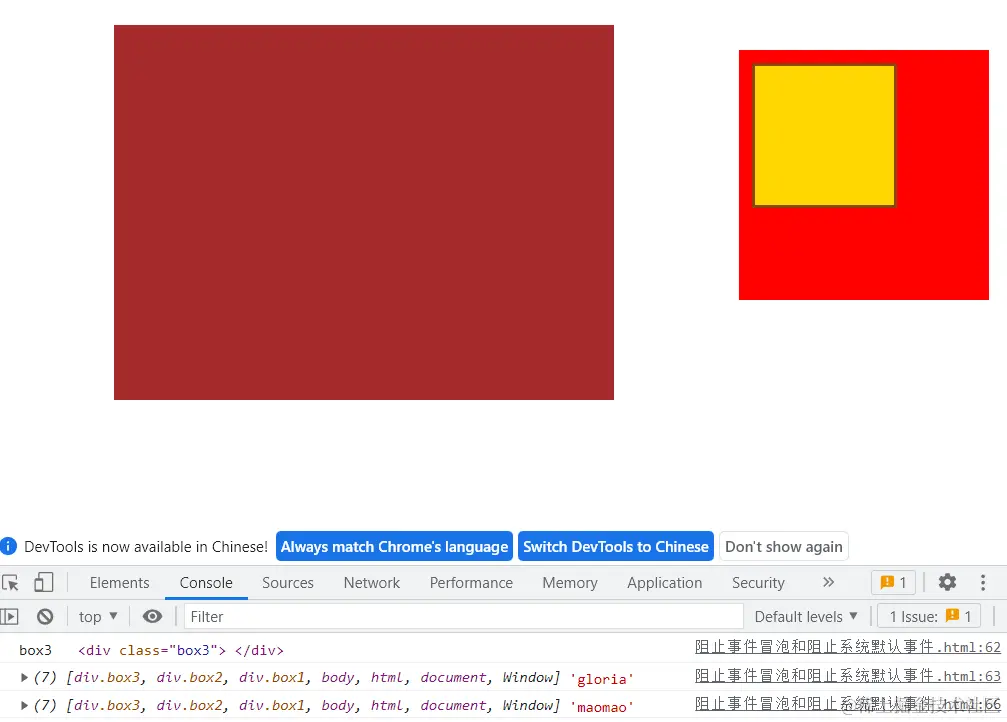Click the large brown box on the page
This screenshot has width=1007, height=722.
coord(363,212)
